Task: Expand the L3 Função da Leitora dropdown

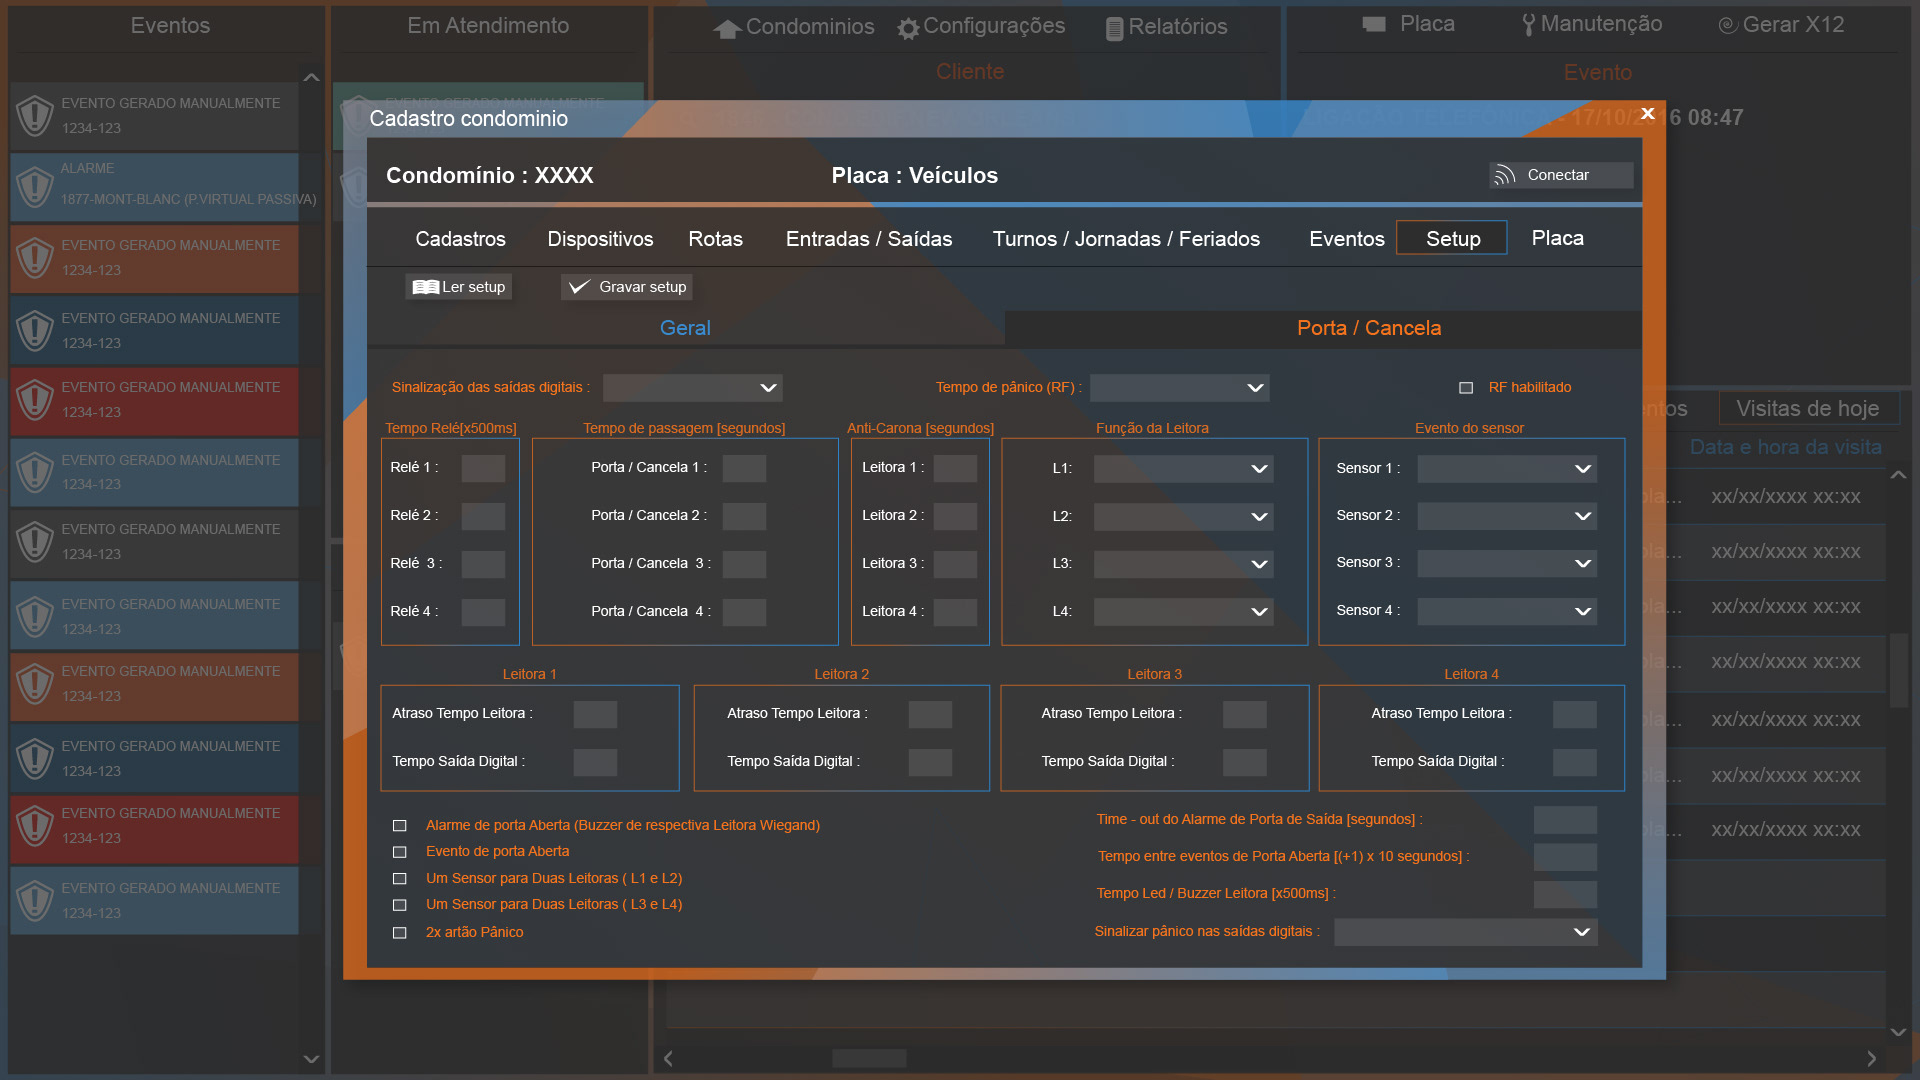Action: [x=1183, y=564]
